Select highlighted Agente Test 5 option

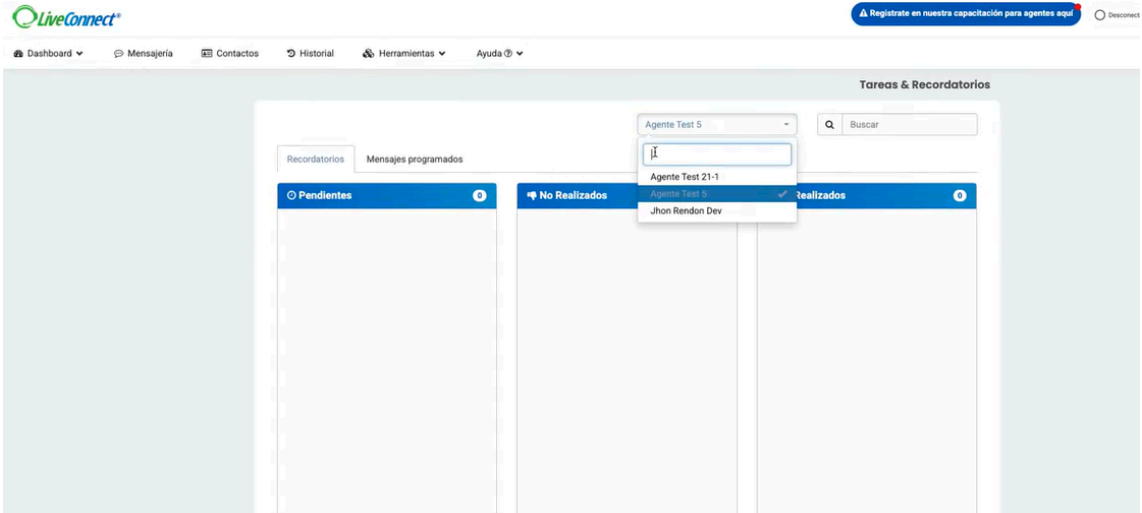tap(717, 194)
